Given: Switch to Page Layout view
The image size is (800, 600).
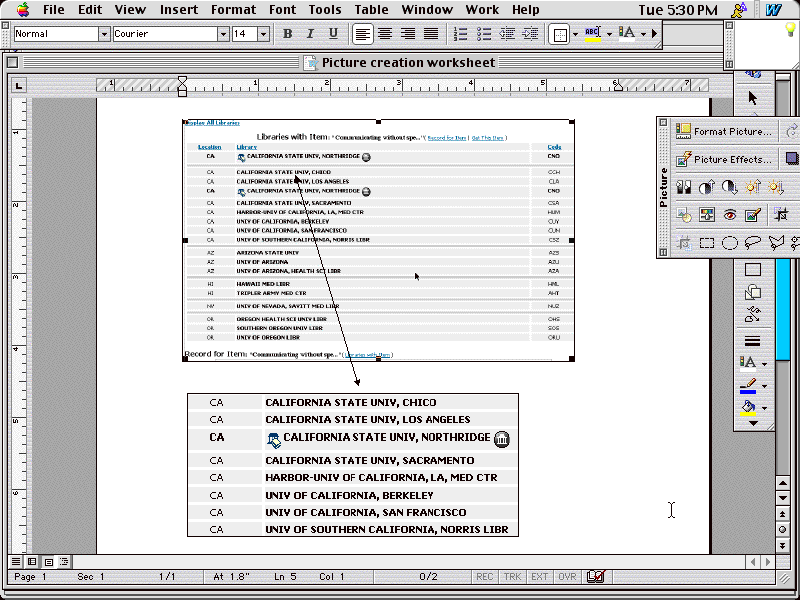Looking at the screenshot, I should click(x=48, y=562).
